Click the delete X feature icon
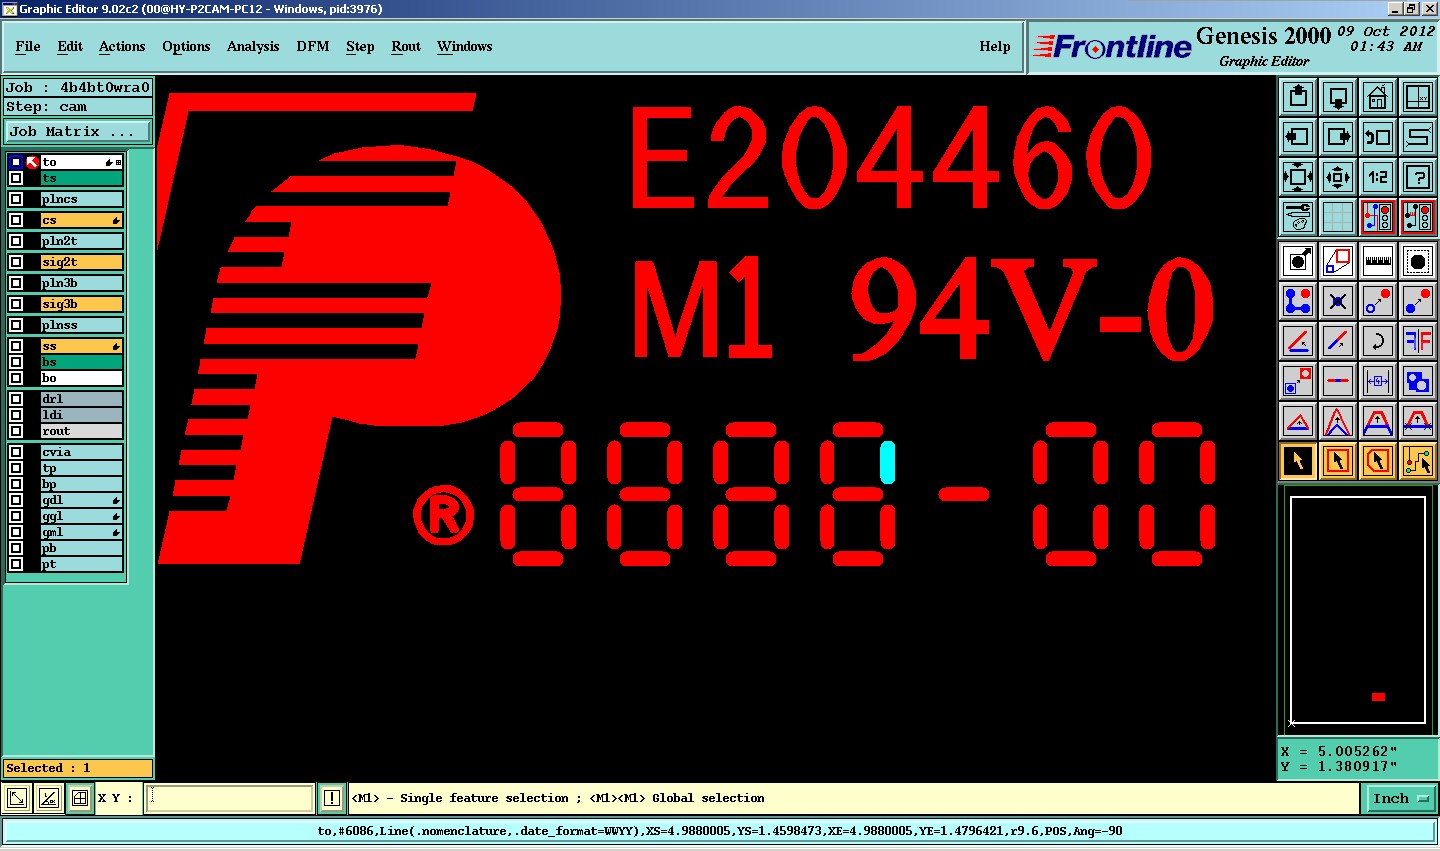 (x=1338, y=301)
